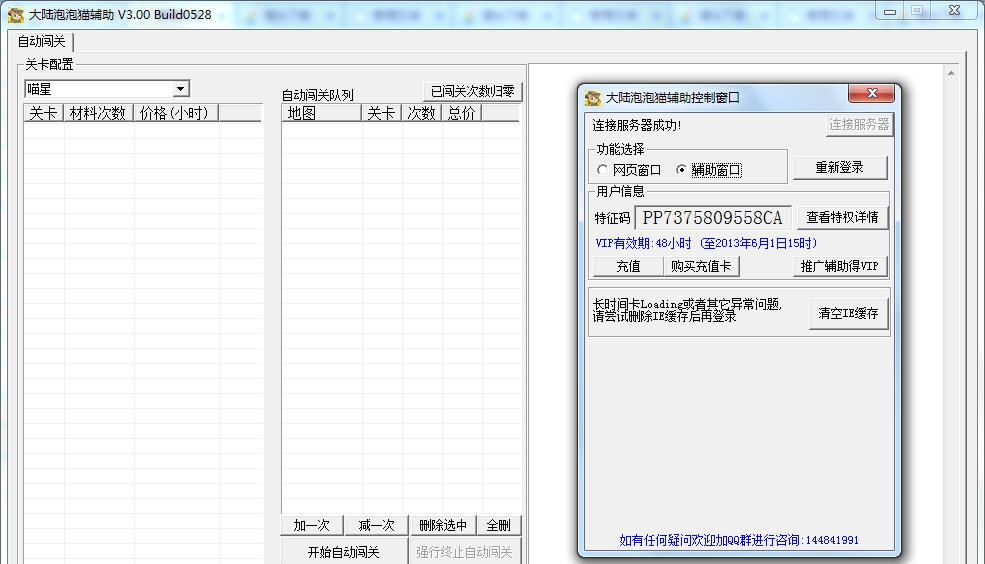
Task: Click the 关卡 column header in queue list
Action: tap(381, 113)
